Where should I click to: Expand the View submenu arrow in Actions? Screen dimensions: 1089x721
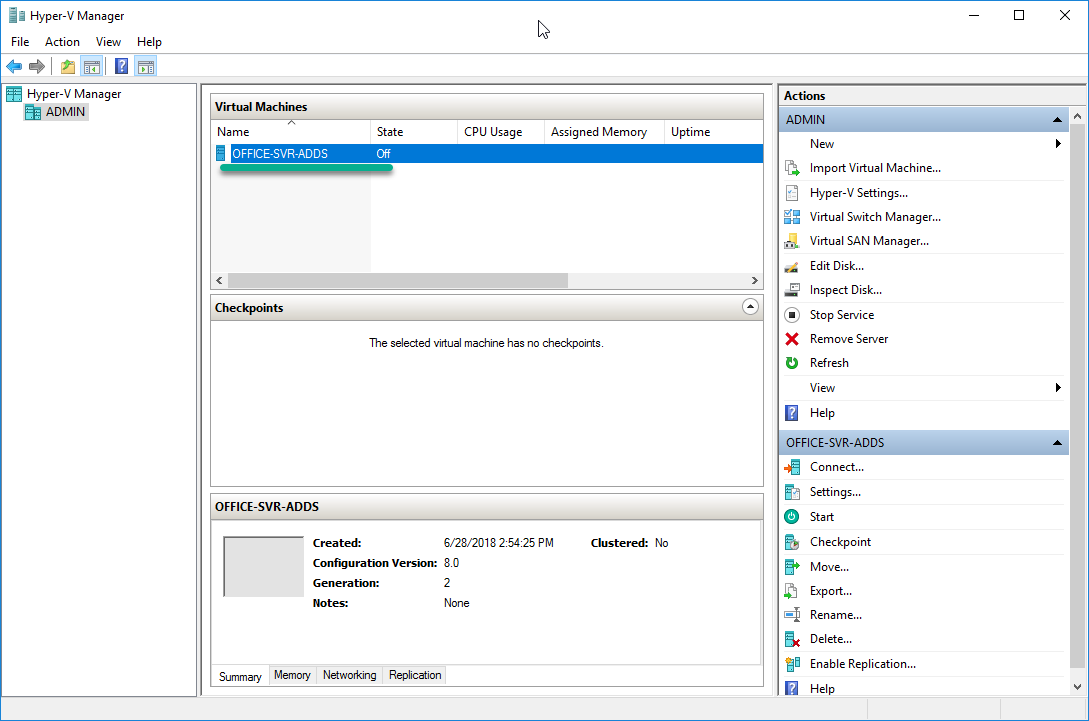[x=1058, y=388]
